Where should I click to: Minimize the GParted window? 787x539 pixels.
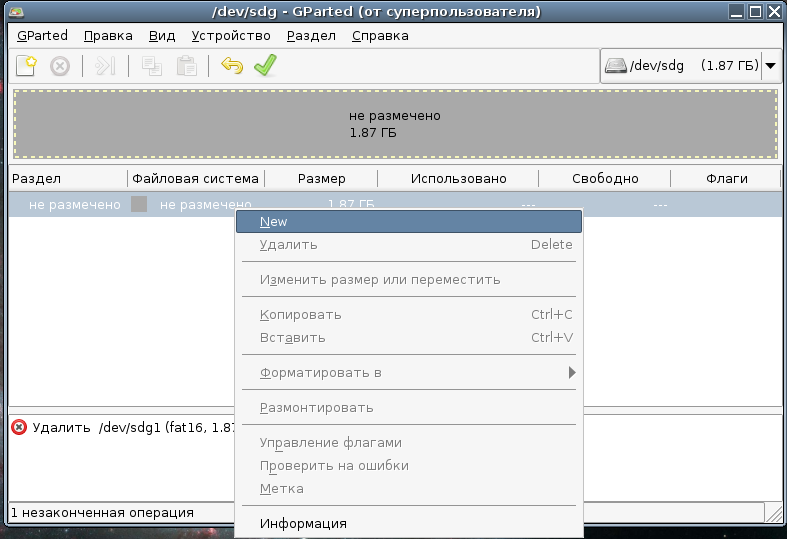(736, 11)
